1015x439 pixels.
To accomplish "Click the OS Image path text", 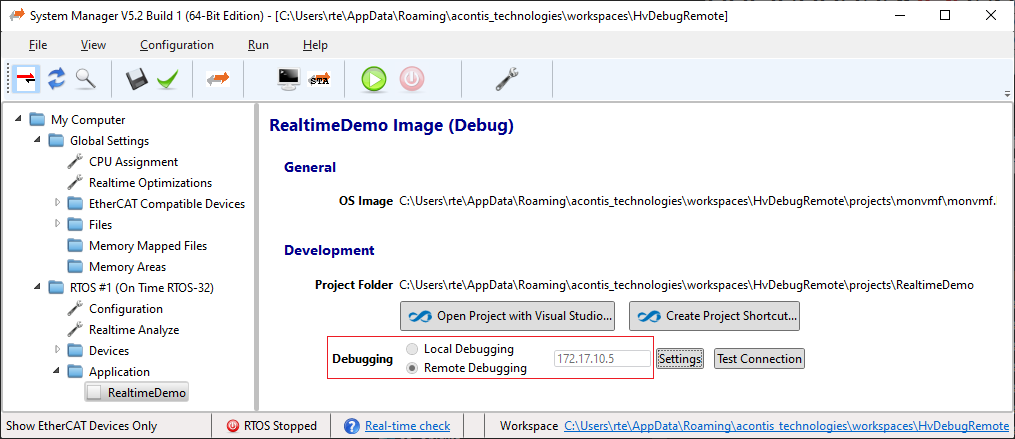I will coord(697,201).
